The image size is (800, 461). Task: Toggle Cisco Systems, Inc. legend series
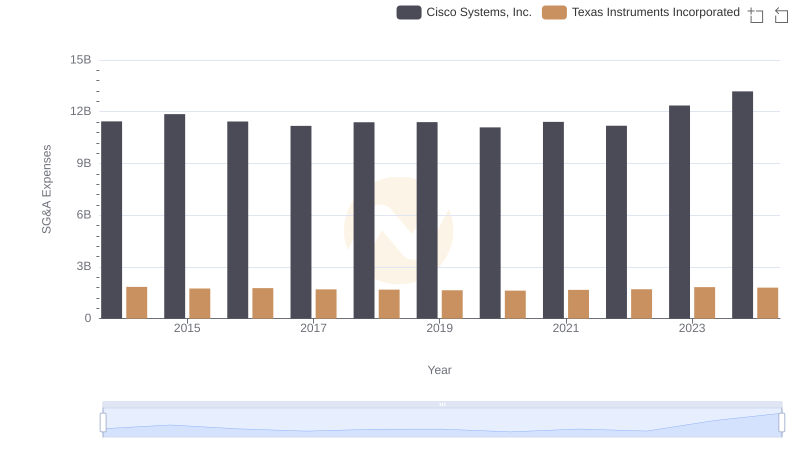(464, 12)
